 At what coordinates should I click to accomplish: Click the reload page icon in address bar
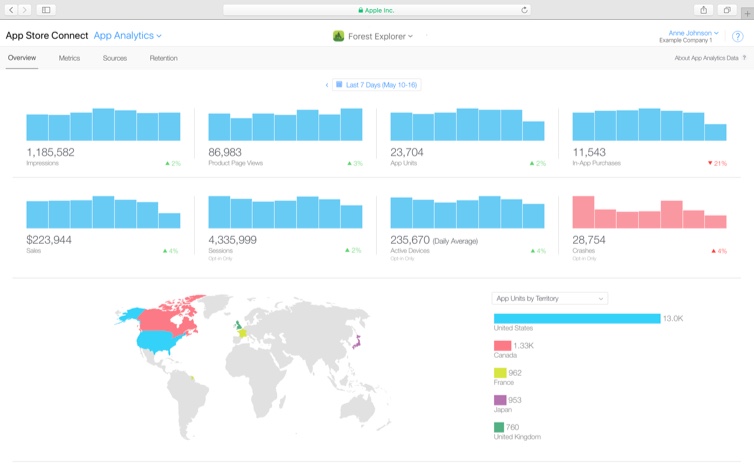tap(524, 10)
